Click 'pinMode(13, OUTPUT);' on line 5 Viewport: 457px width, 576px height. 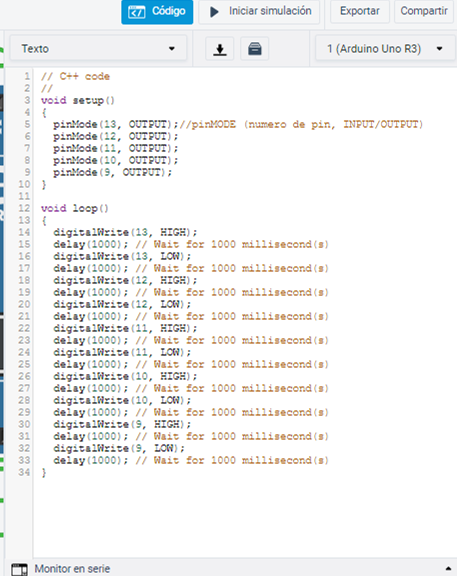click(x=116, y=125)
